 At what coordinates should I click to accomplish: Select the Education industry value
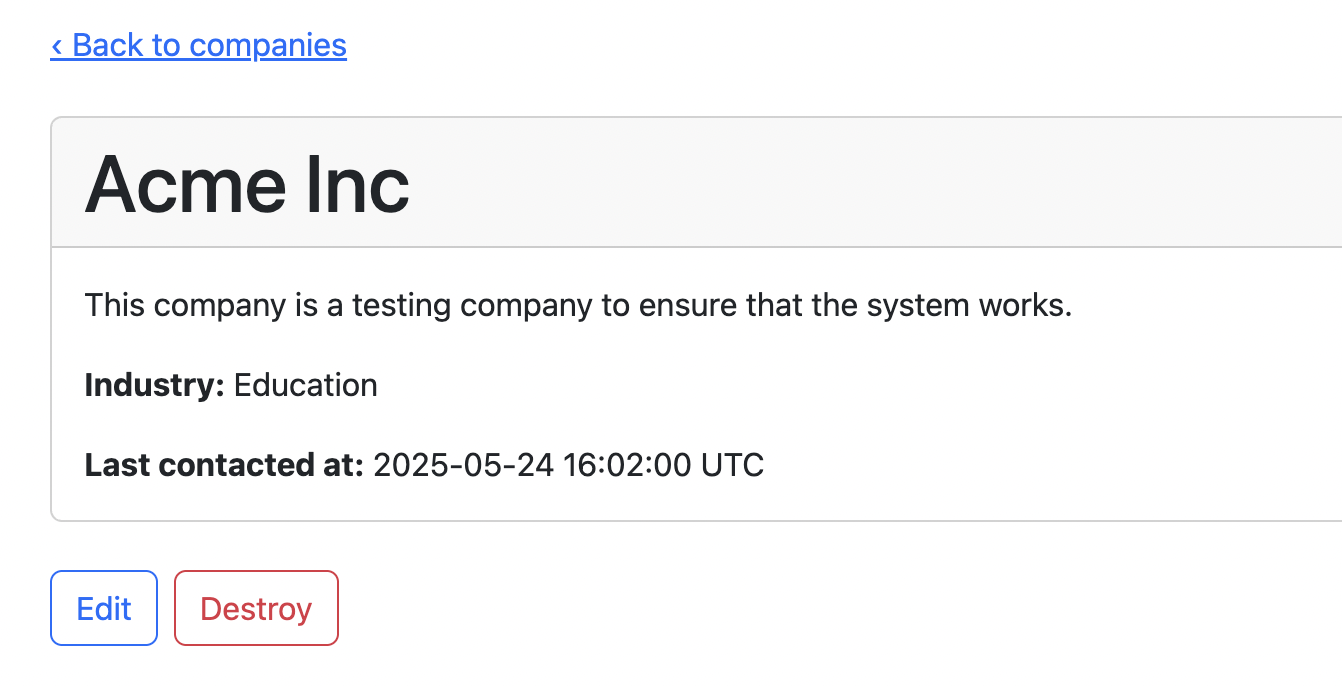(305, 385)
